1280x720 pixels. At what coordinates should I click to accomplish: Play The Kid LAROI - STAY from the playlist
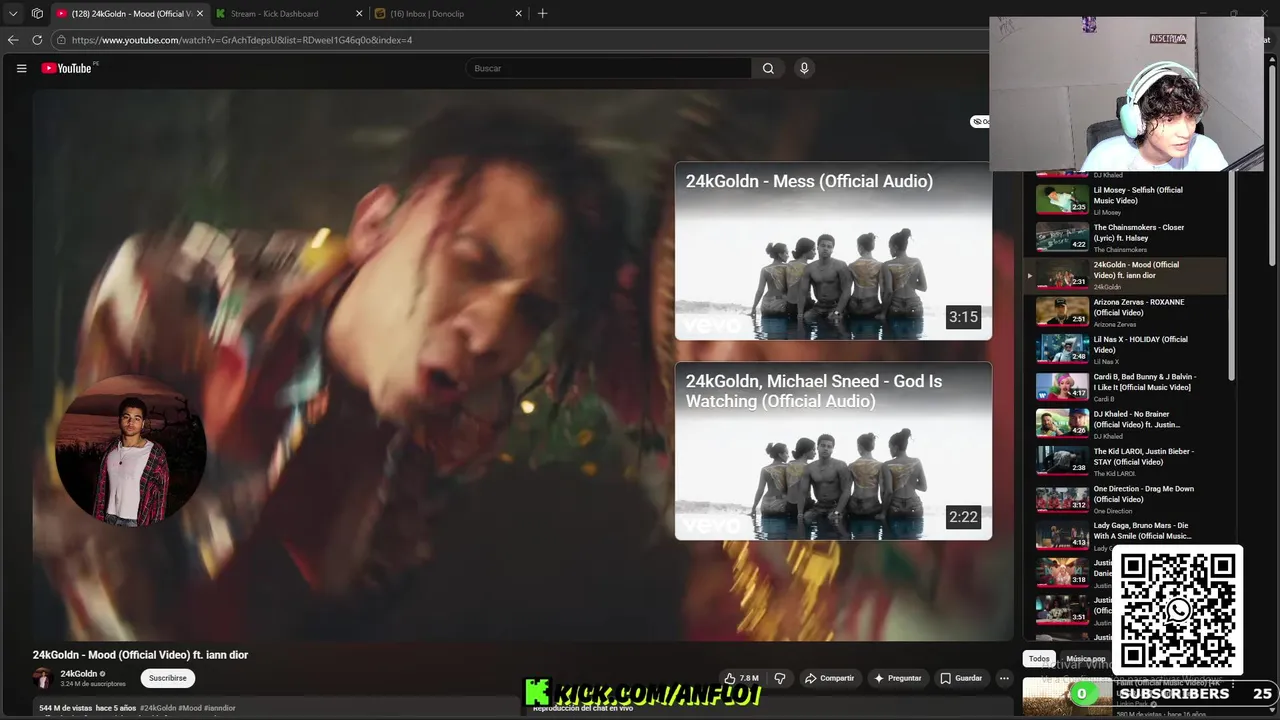pos(1125,461)
